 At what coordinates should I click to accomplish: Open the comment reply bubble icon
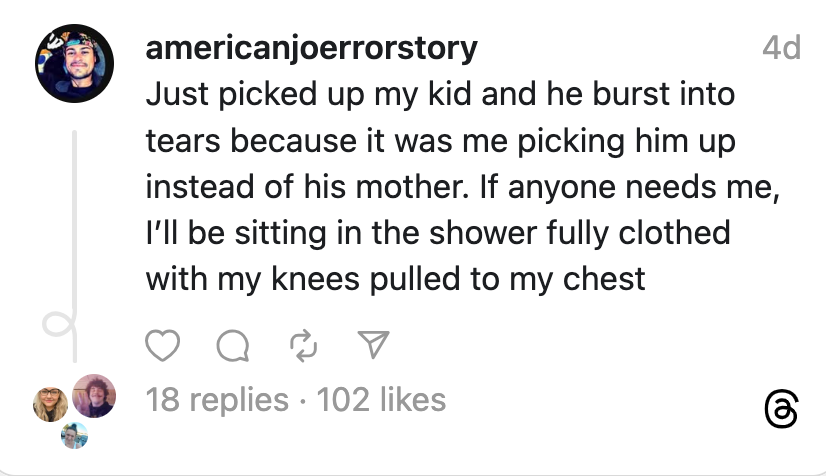(x=231, y=345)
